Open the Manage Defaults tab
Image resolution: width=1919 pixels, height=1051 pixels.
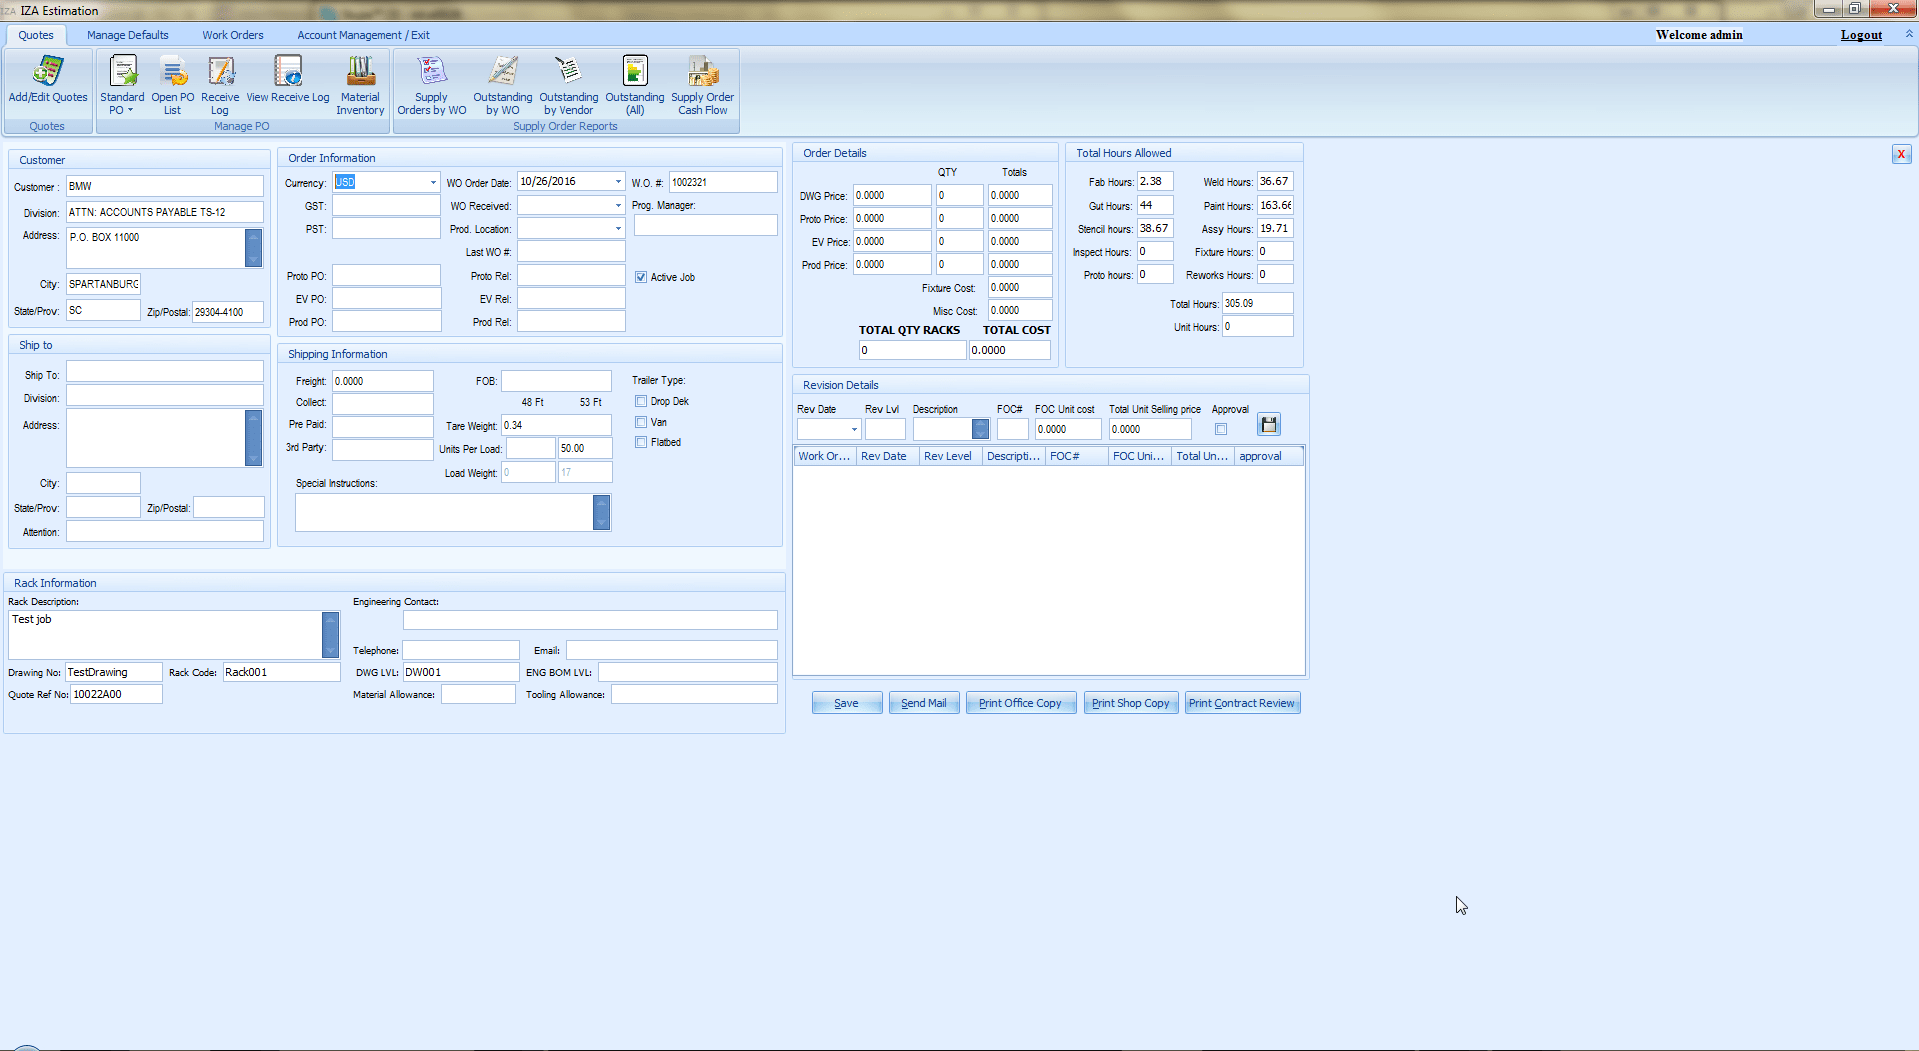(x=128, y=35)
